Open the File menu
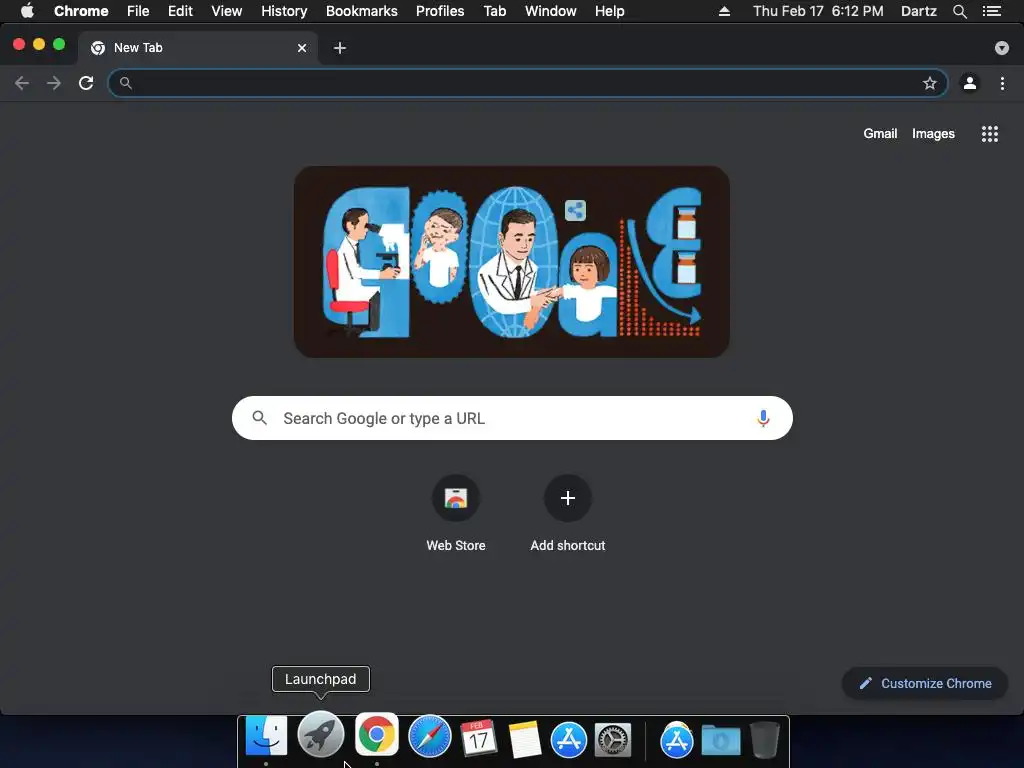Image resolution: width=1024 pixels, height=768 pixels. pyautogui.click(x=138, y=11)
